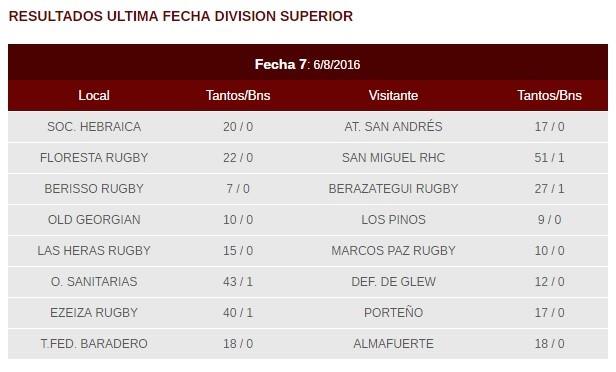
Task: Click the Fecha 7 date header
Action: point(307,64)
